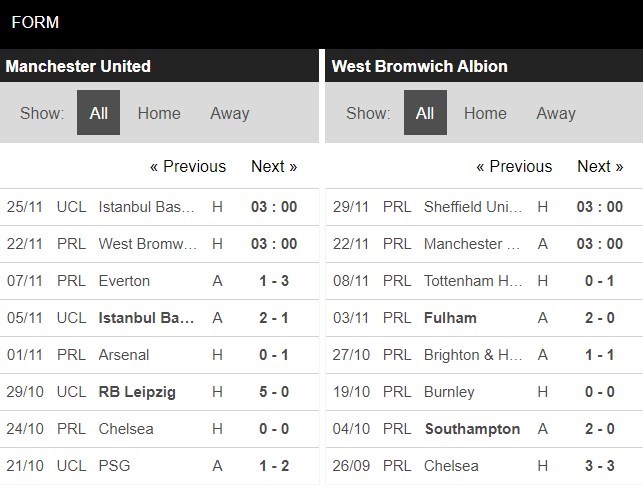Show West Bromwich Albion Away matches

[556, 113]
